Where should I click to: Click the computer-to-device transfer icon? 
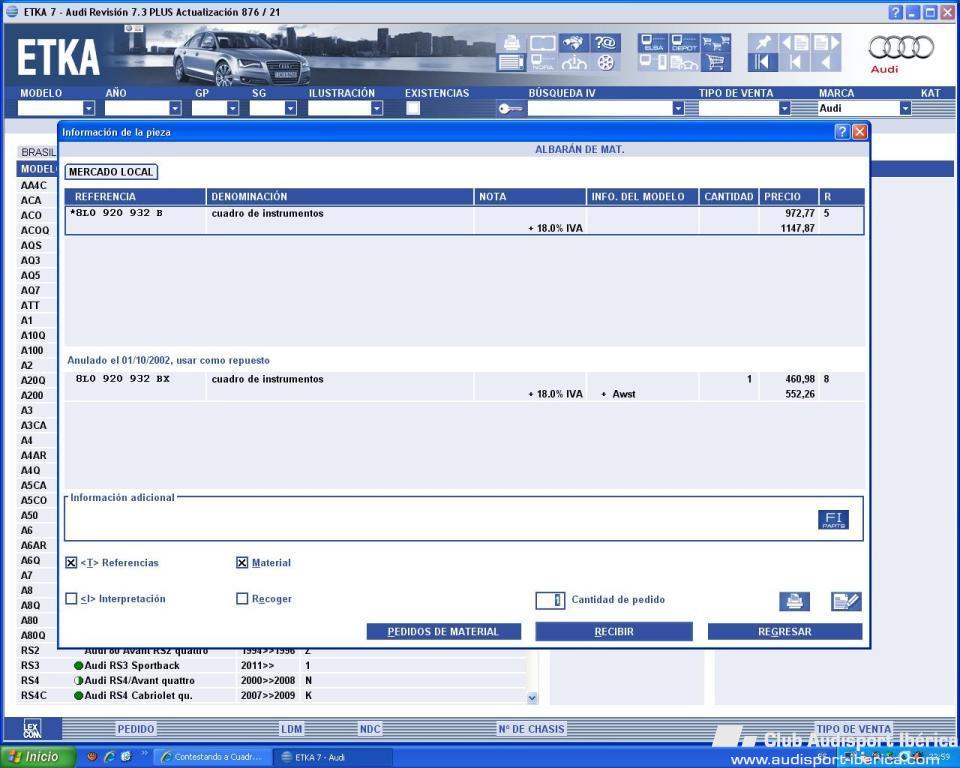pyautogui.click(x=653, y=62)
